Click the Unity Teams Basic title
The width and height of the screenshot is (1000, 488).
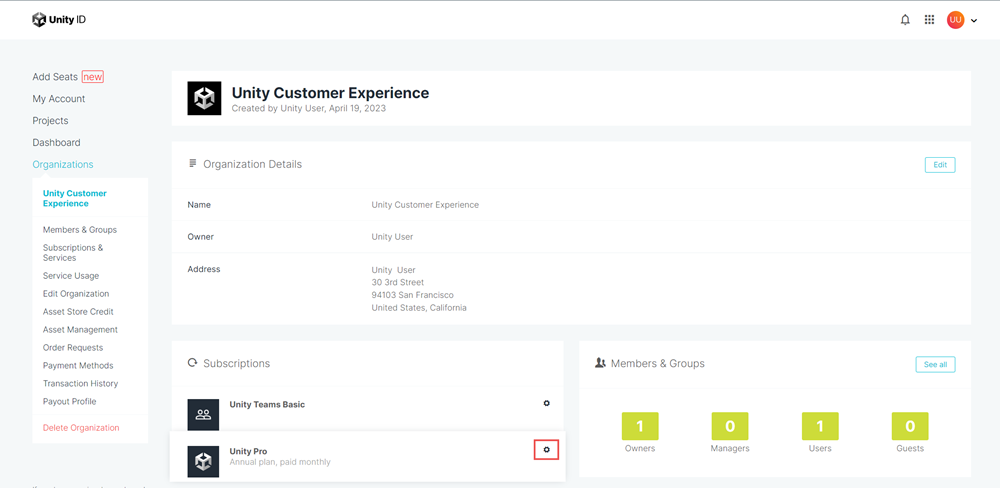tap(267, 404)
